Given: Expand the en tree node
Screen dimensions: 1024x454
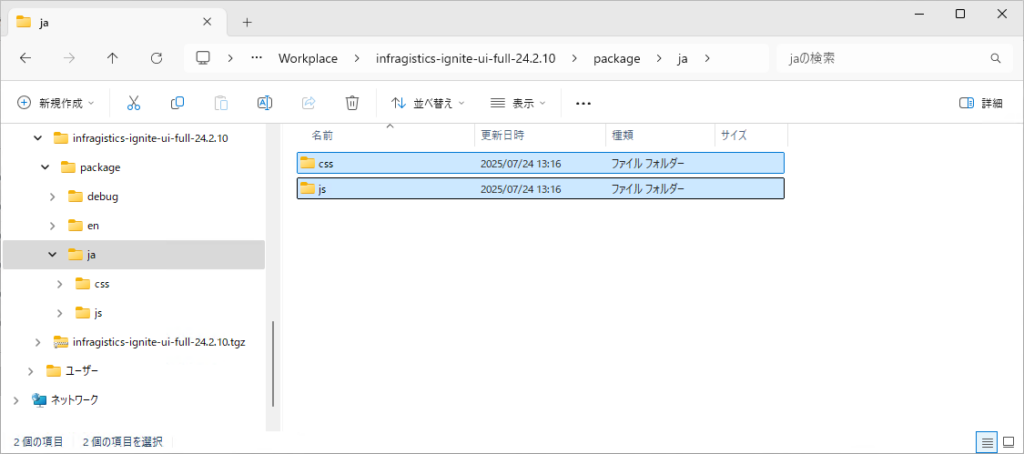Looking at the screenshot, I should (52, 225).
